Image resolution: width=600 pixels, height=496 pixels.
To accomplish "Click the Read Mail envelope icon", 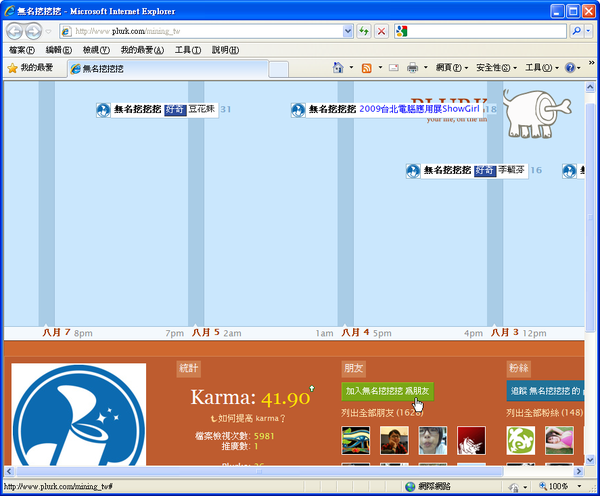I will [393, 68].
